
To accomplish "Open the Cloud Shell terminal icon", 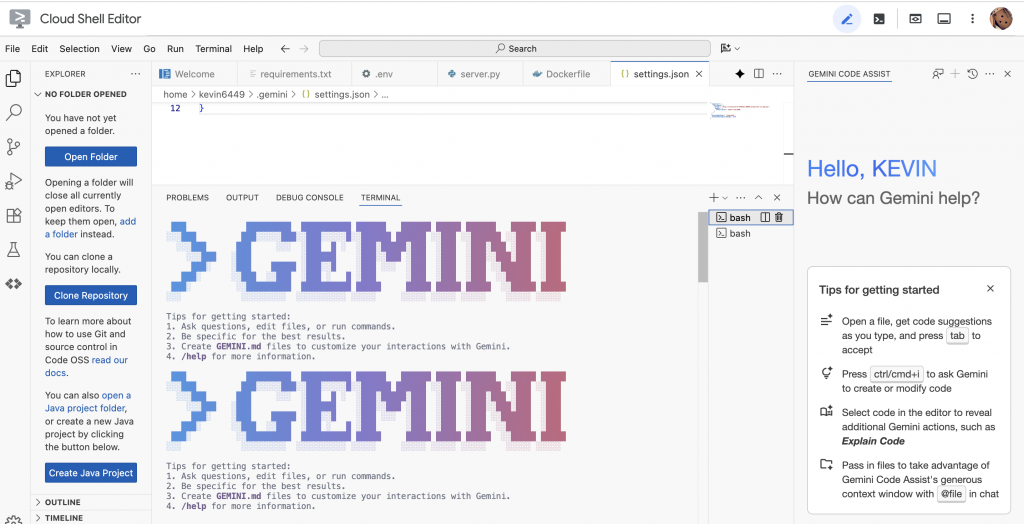I will (x=879, y=19).
